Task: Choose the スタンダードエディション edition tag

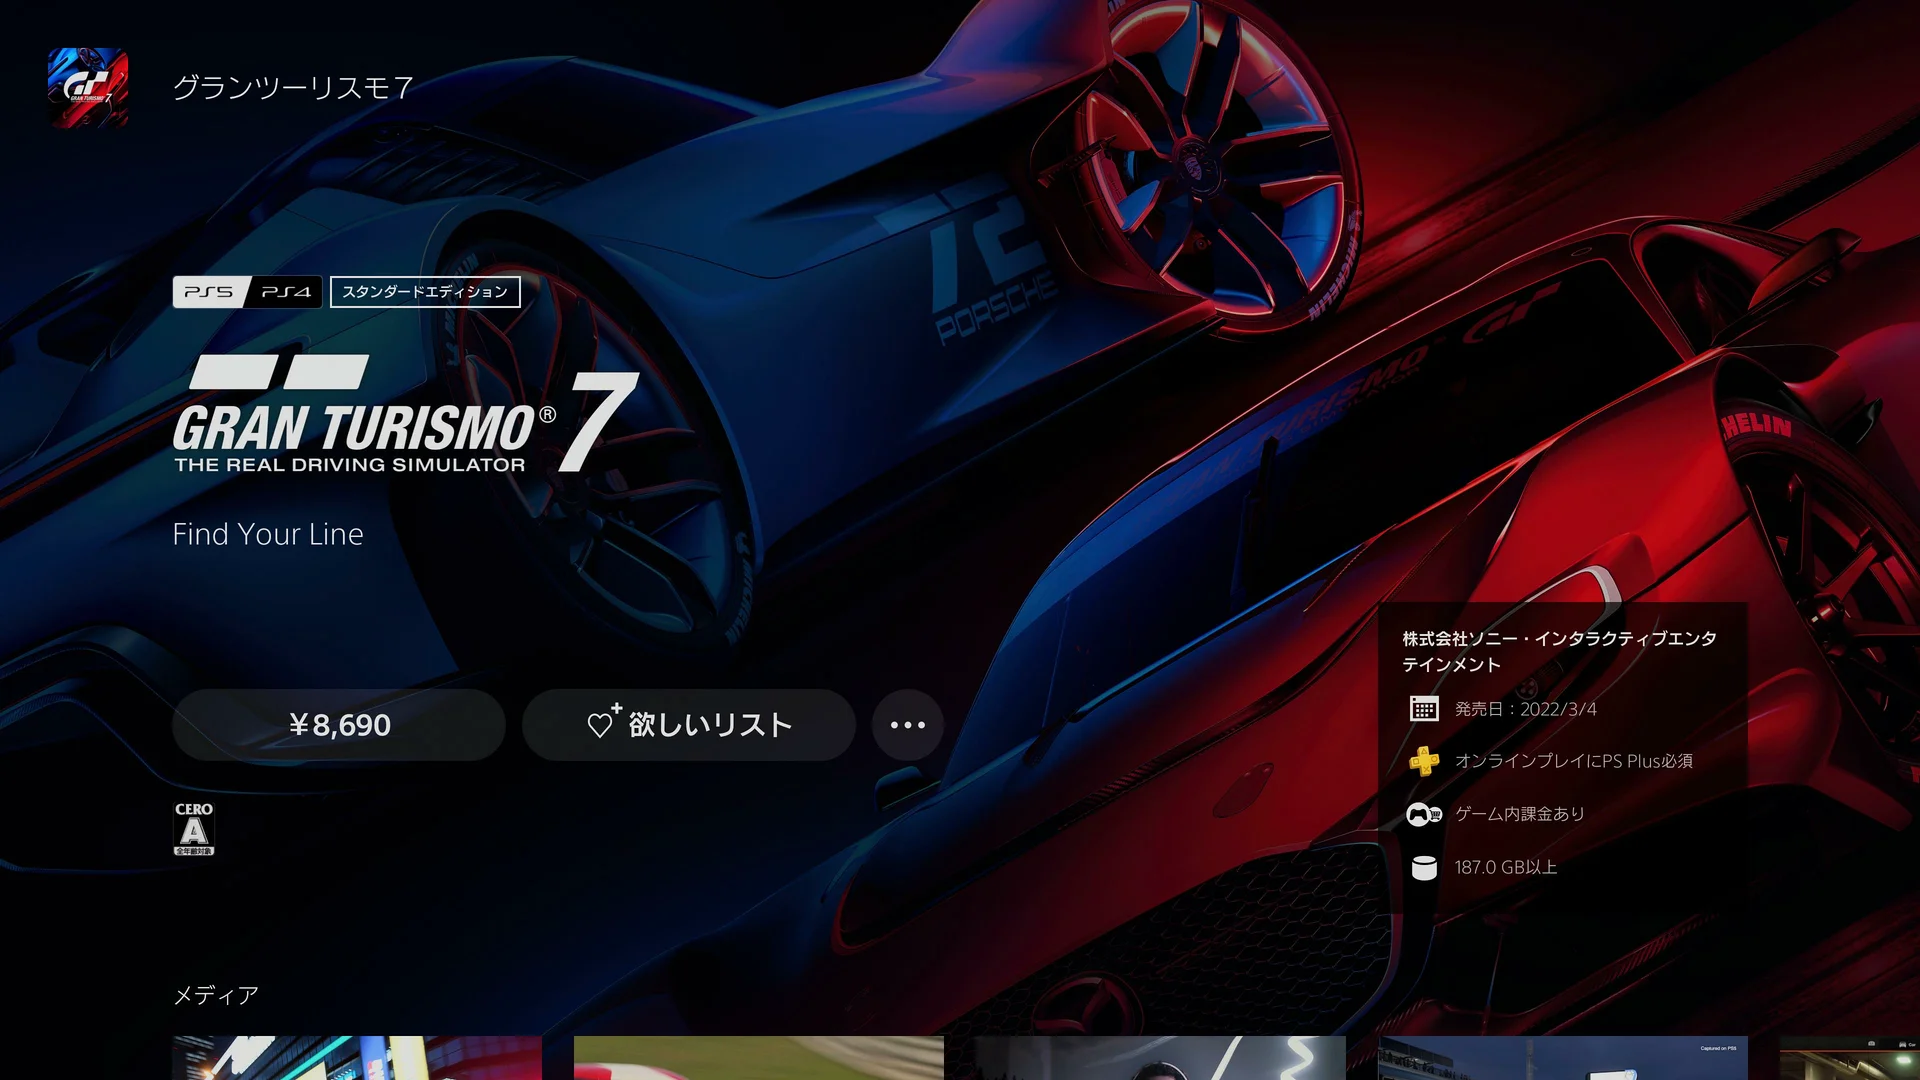Action: click(425, 292)
